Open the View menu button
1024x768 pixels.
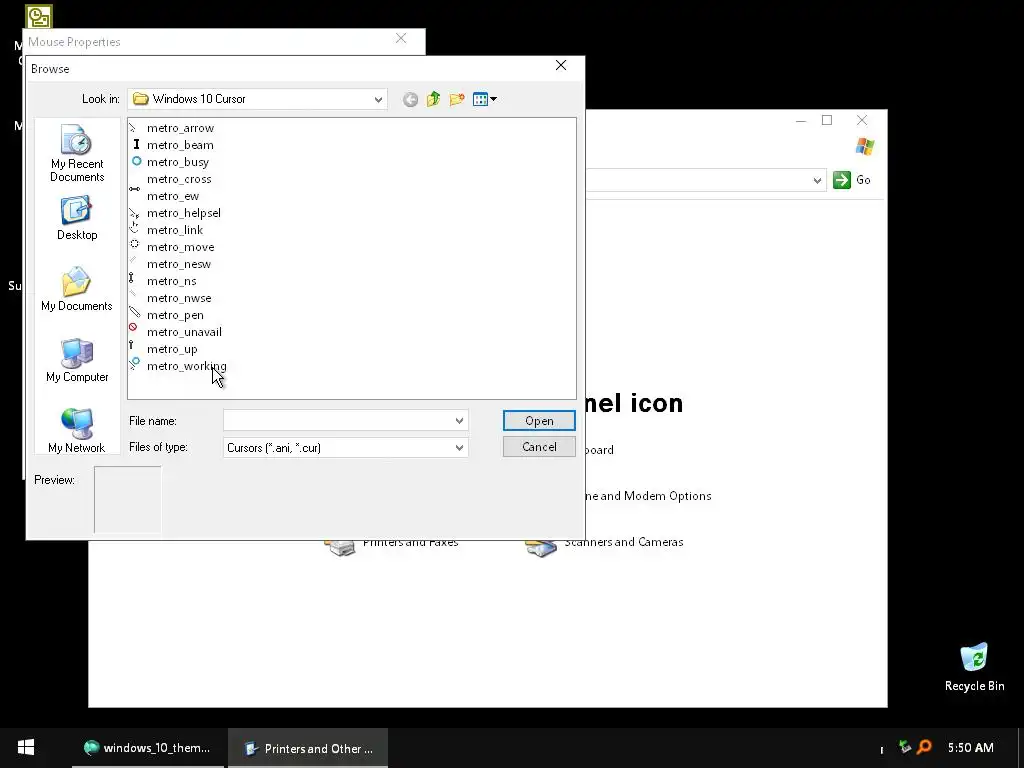485,99
